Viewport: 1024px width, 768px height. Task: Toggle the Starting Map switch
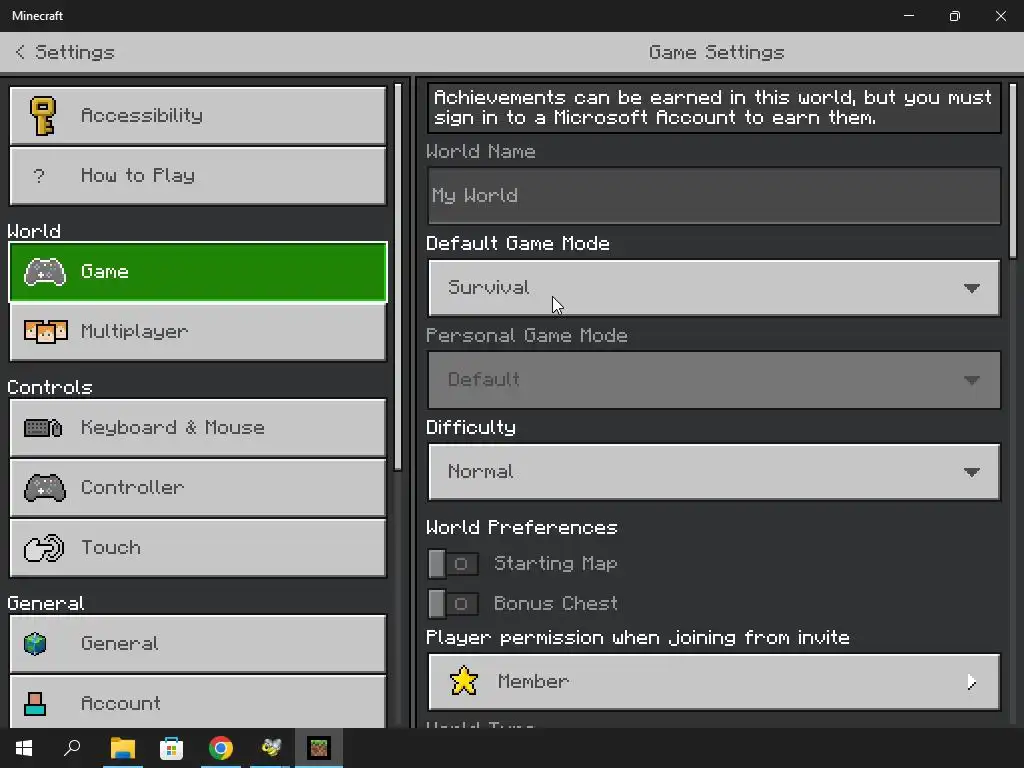[x=453, y=564]
